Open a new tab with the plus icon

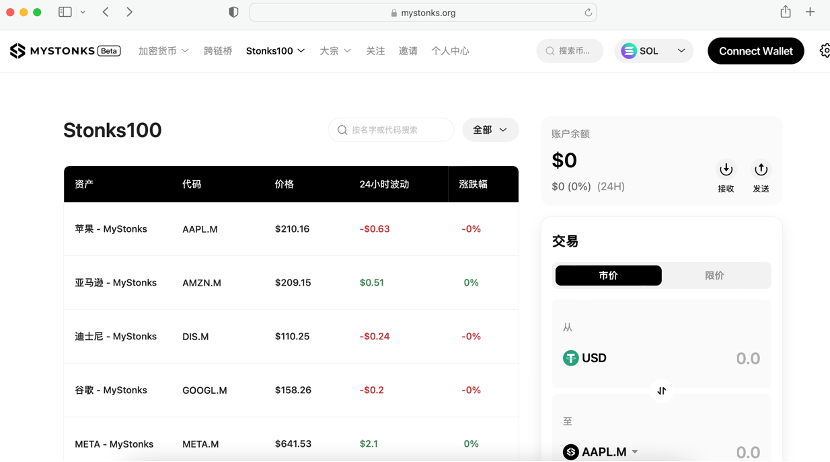(x=810, y=12)
